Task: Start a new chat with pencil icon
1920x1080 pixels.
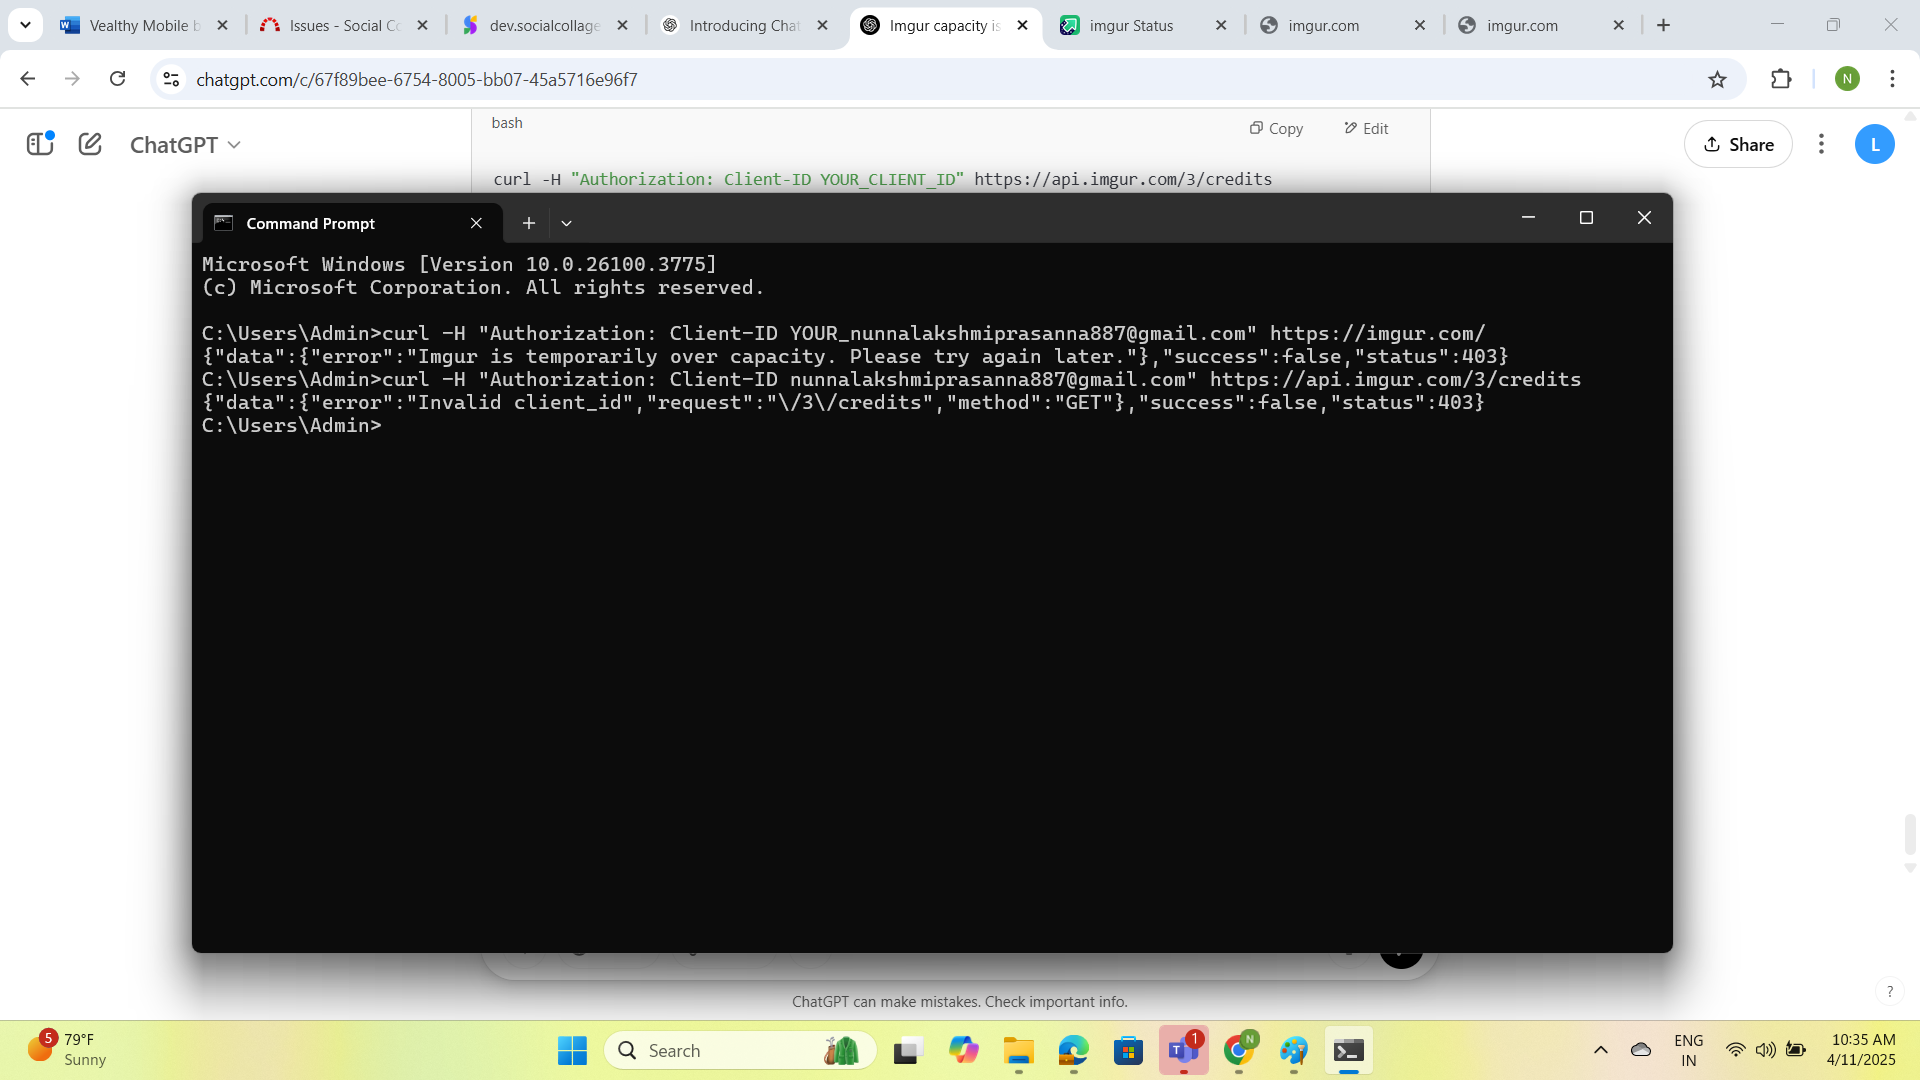Action: 90,144
